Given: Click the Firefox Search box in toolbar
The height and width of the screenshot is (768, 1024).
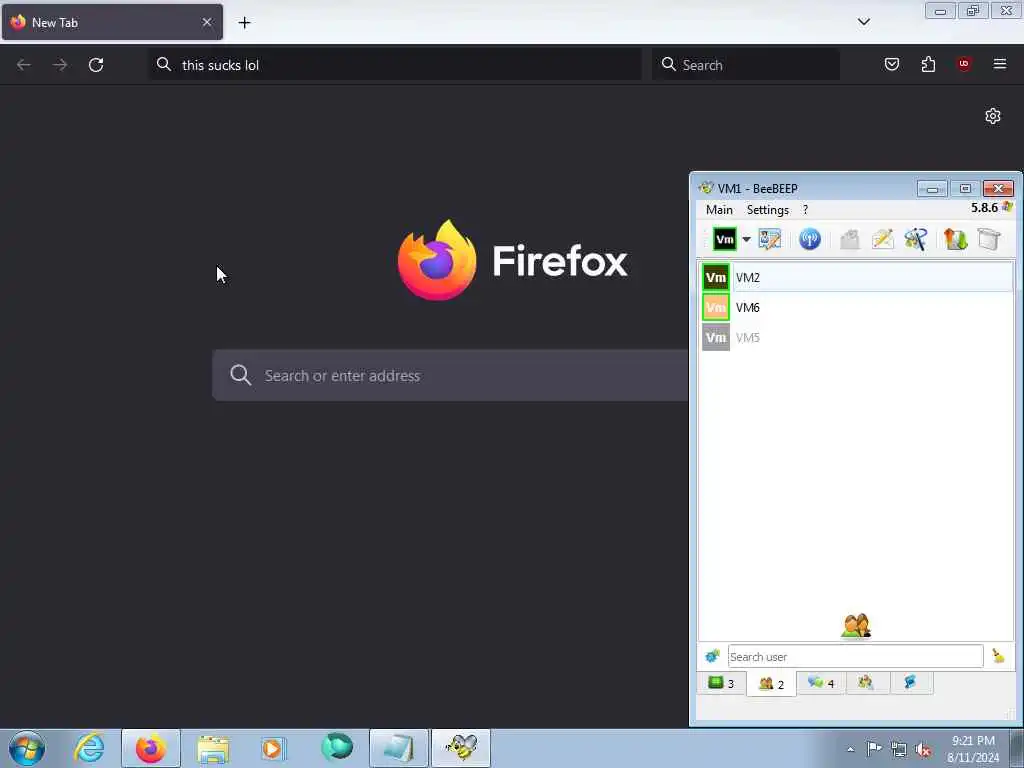Looking at the screenshot, I should coord(746,65).
